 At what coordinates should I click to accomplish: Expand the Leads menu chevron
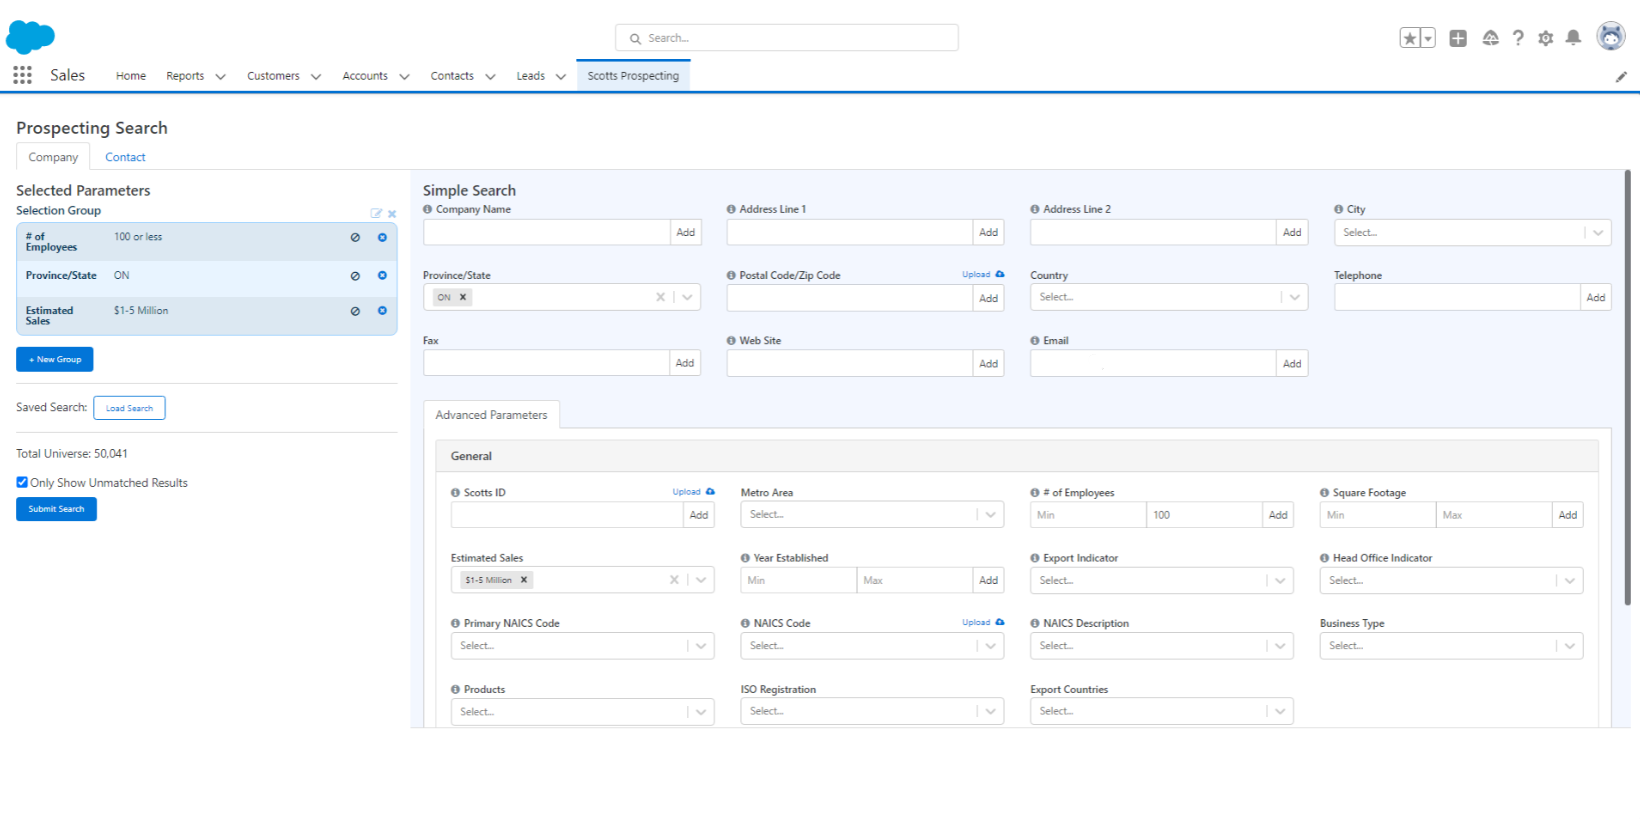click(x=561, y=77)
